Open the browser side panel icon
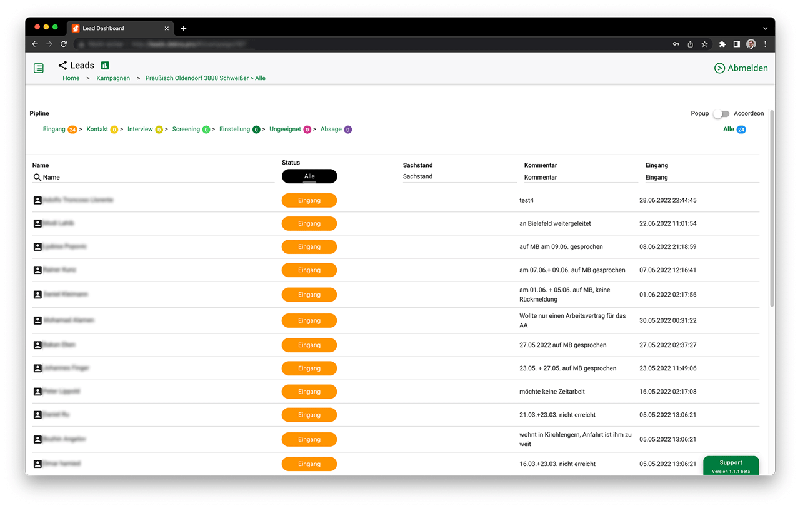800x508 pixels. click(736, 44)
